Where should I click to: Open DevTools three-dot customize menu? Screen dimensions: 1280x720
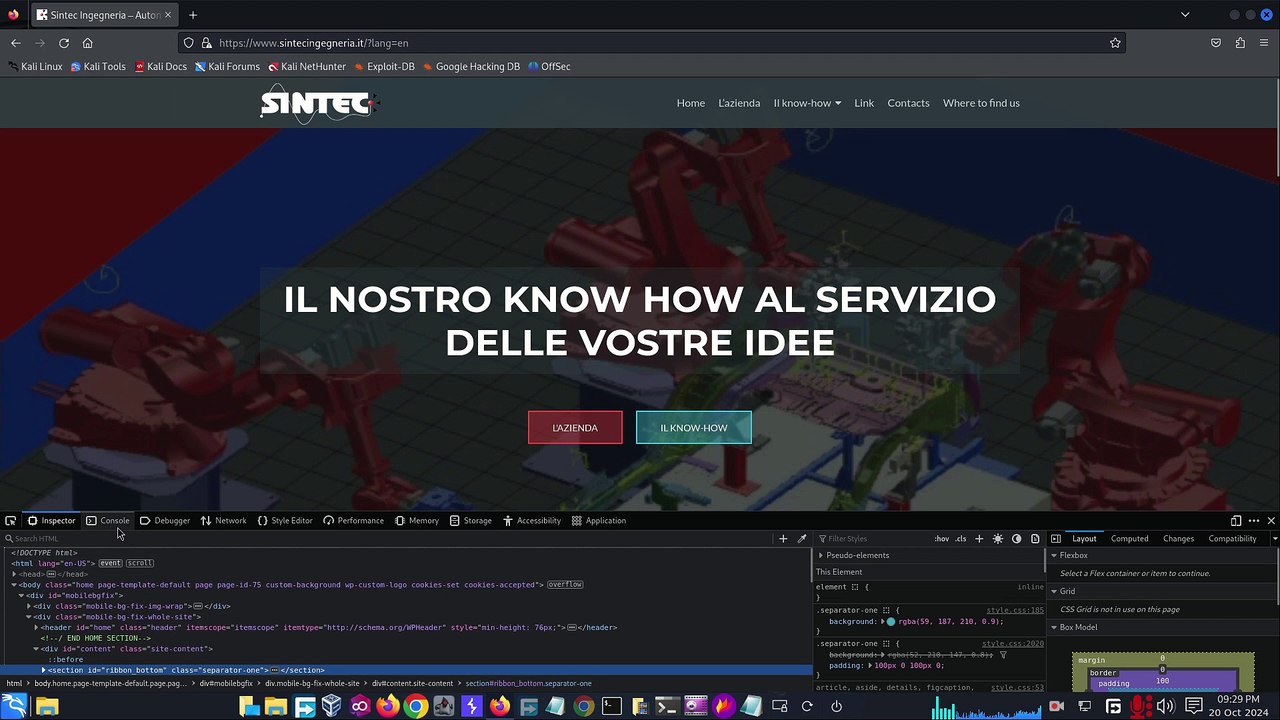point(1254,521)
